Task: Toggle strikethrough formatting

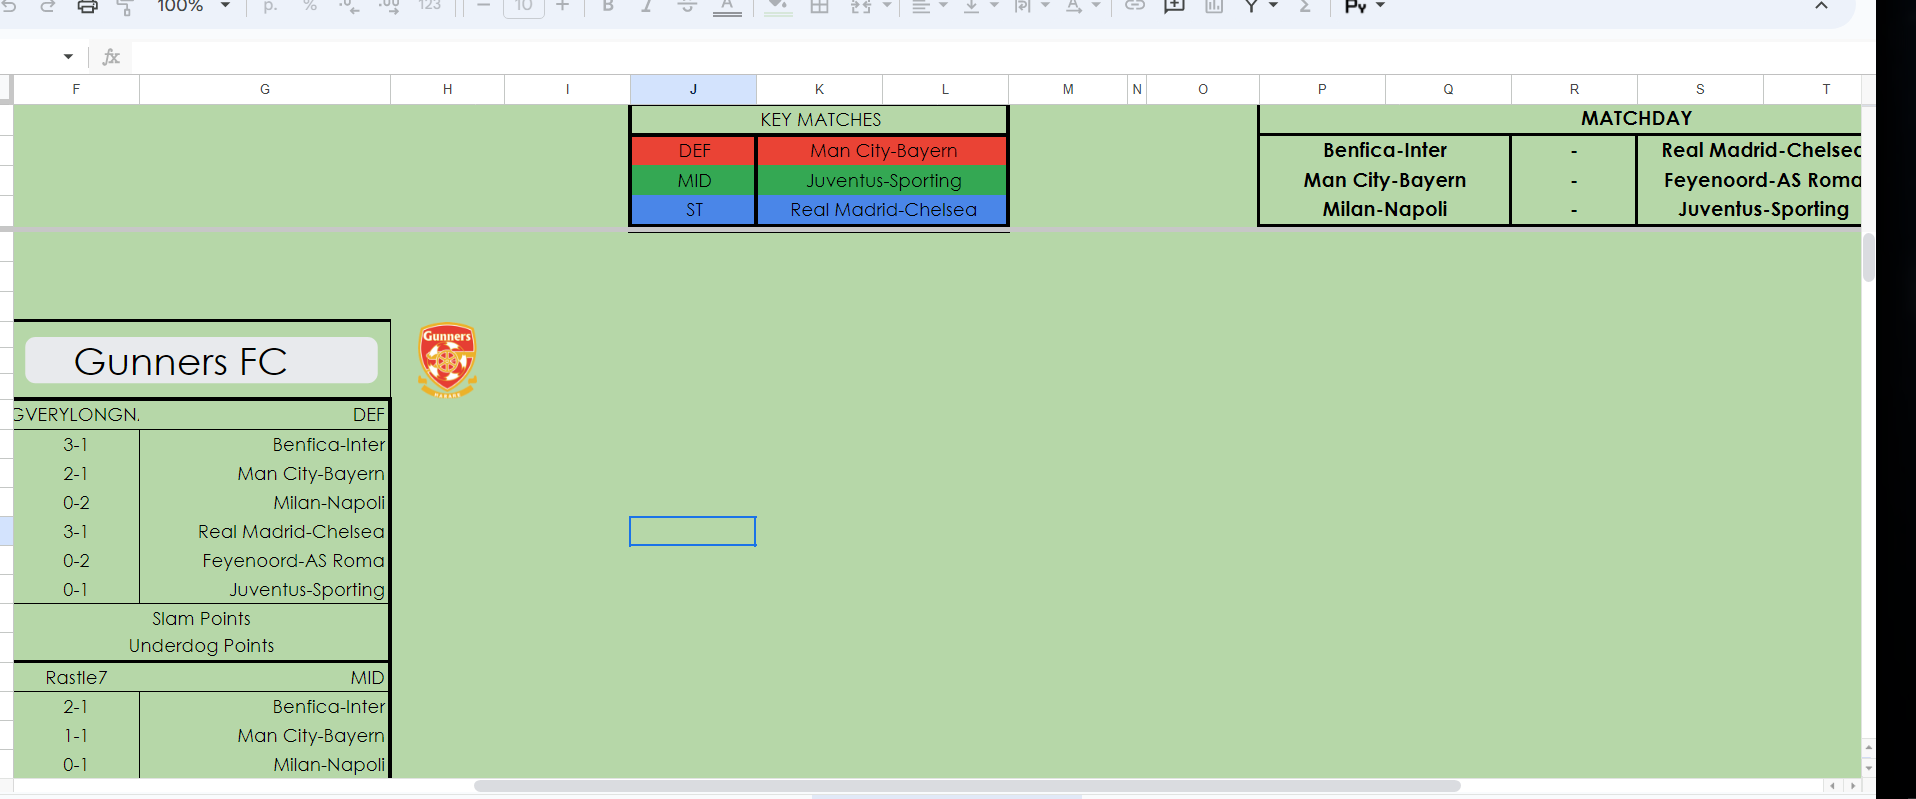Action: (687, 6)
